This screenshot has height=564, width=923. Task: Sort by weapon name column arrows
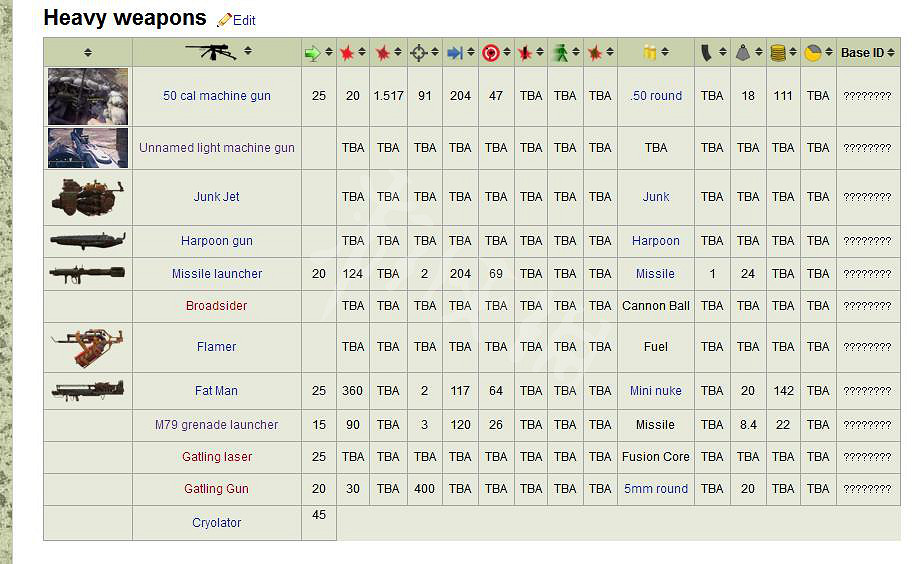coord(248,52)
